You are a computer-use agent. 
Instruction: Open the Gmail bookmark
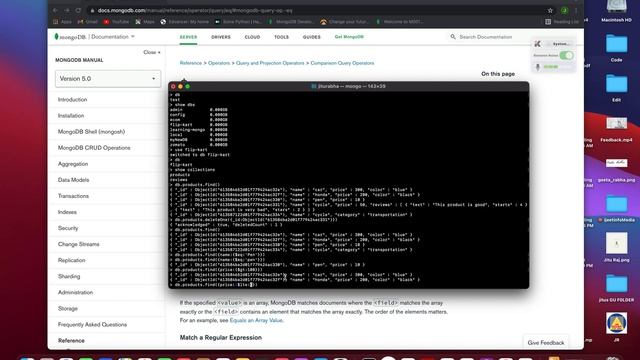[87, 22]
